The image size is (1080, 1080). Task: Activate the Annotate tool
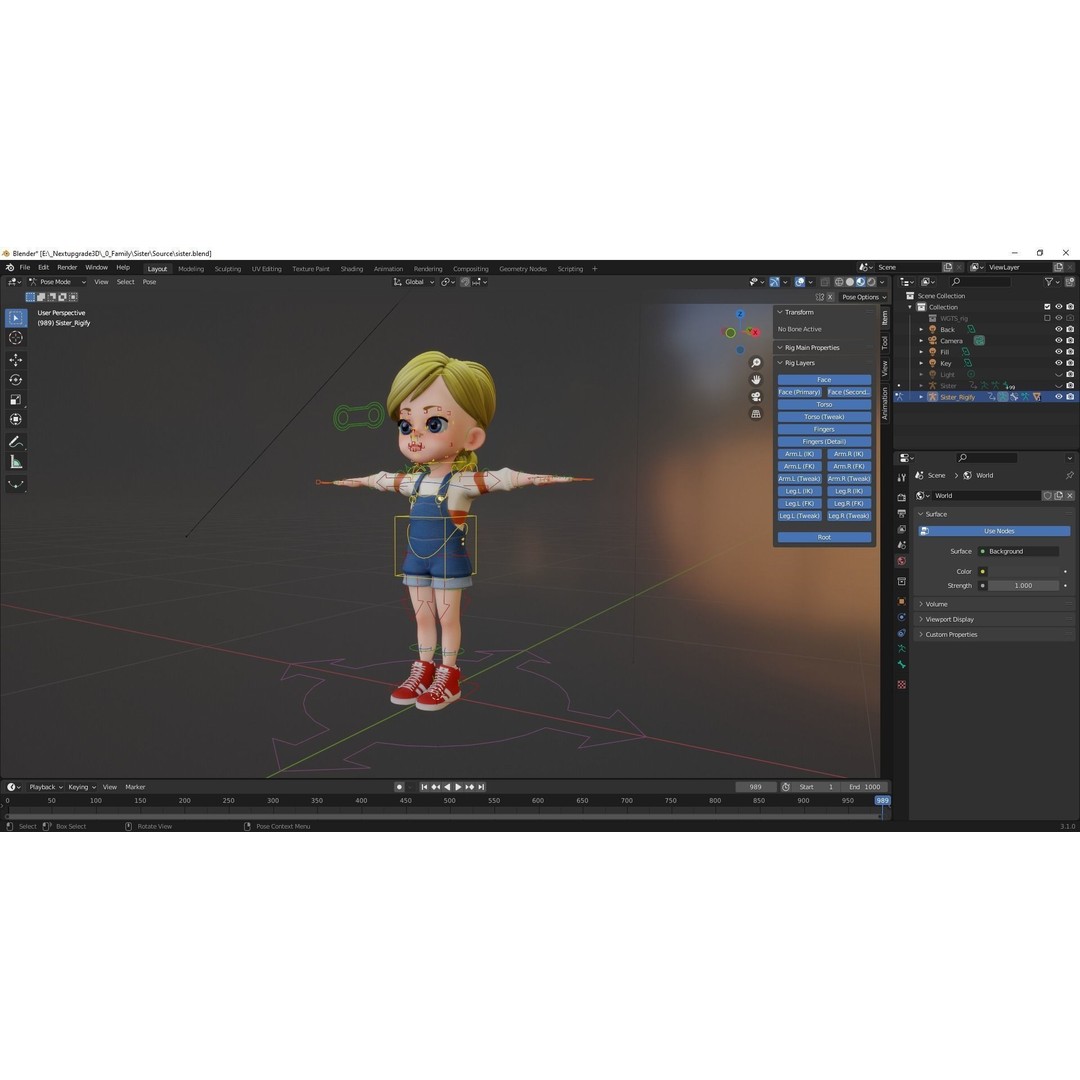click(16, 442)
